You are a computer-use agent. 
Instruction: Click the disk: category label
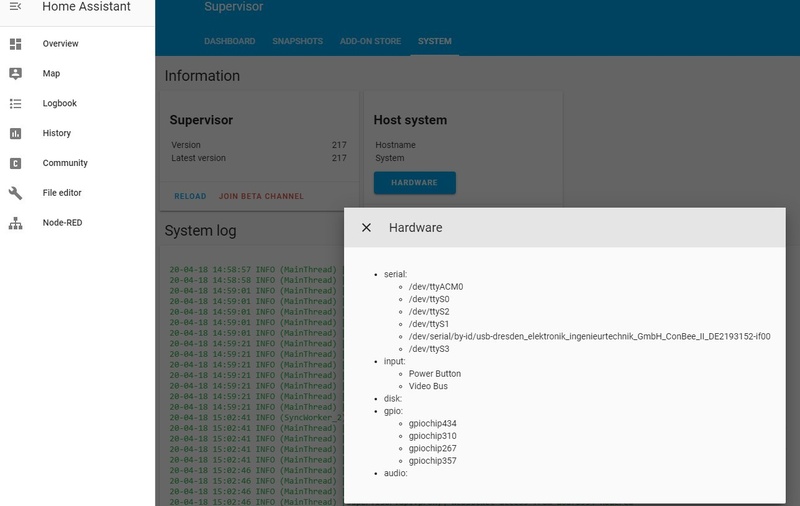pyautogui.click(x=393, y=399)
